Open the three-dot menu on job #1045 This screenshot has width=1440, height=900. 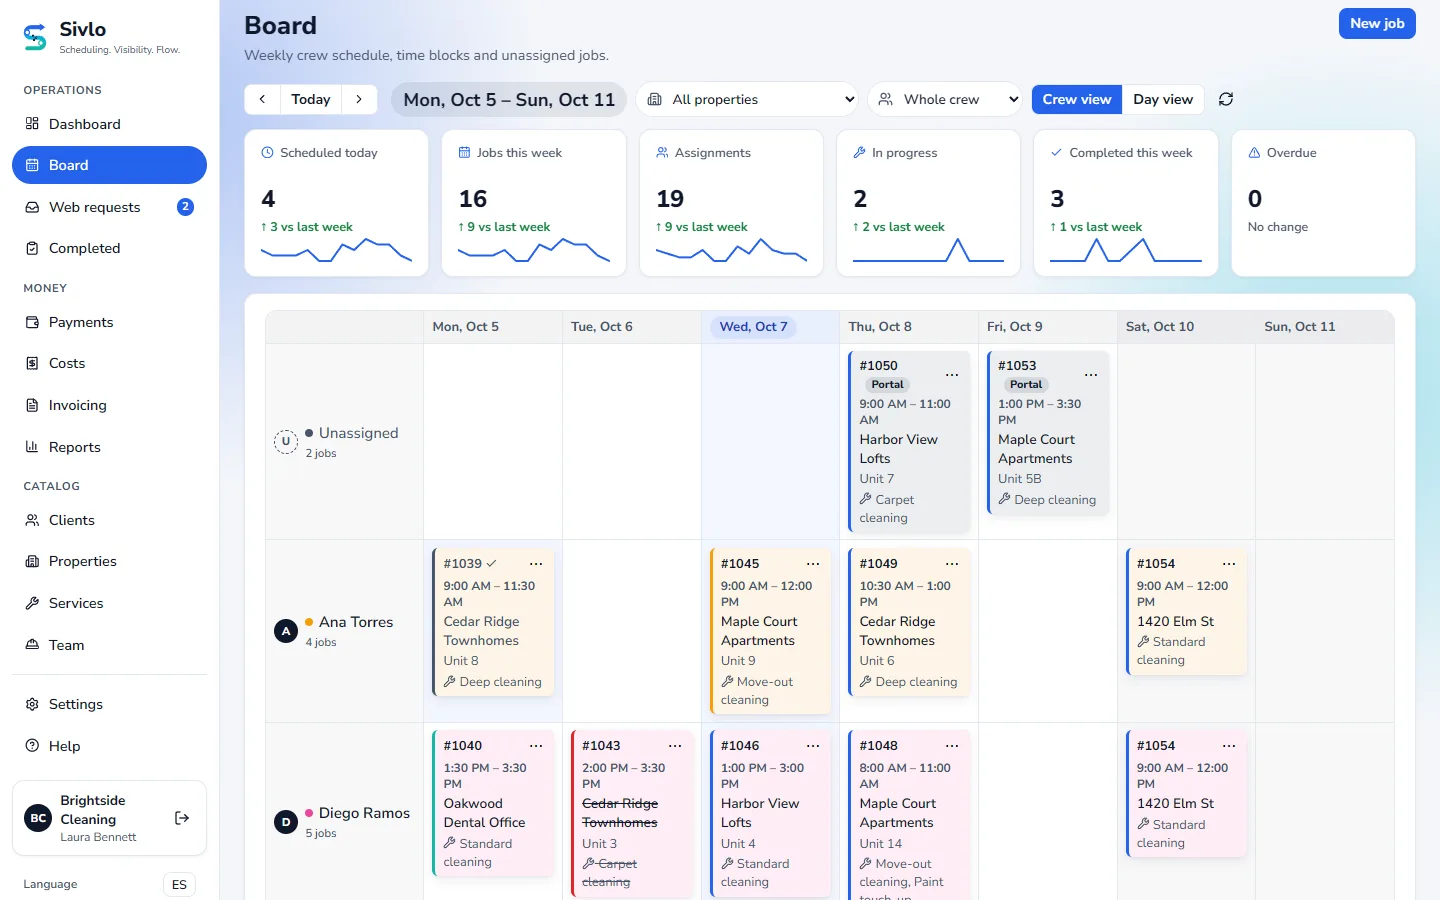[x=813, y=564]
